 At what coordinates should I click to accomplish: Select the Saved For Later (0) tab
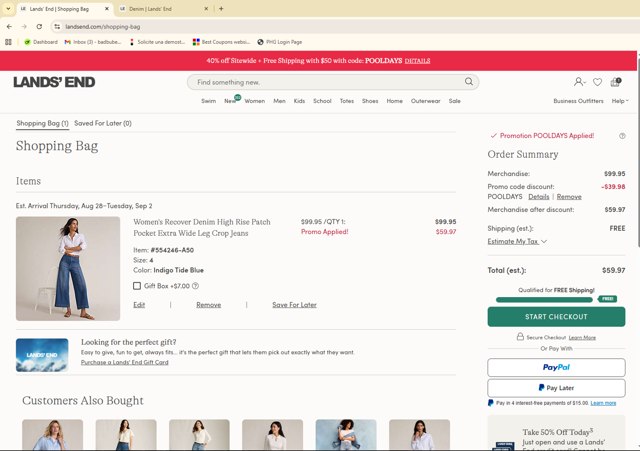[x=103, y=123]
